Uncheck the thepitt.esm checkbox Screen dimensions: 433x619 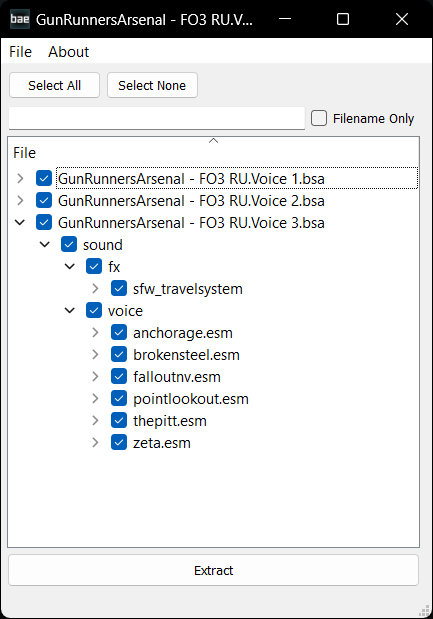[x=119, y=420]
